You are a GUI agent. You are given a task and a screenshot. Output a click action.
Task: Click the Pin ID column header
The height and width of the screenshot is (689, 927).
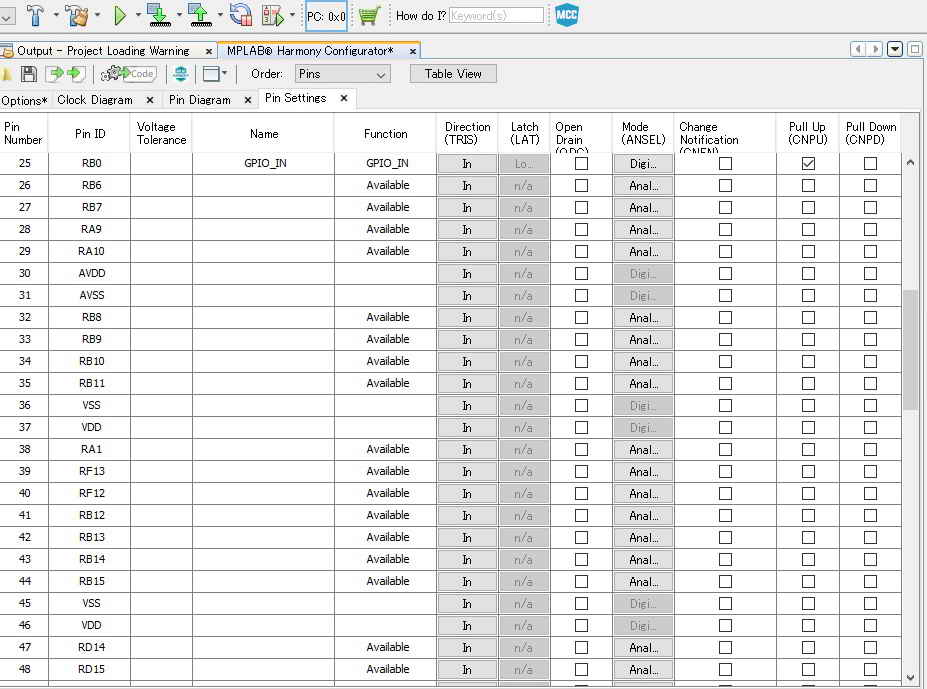(90, 134)
